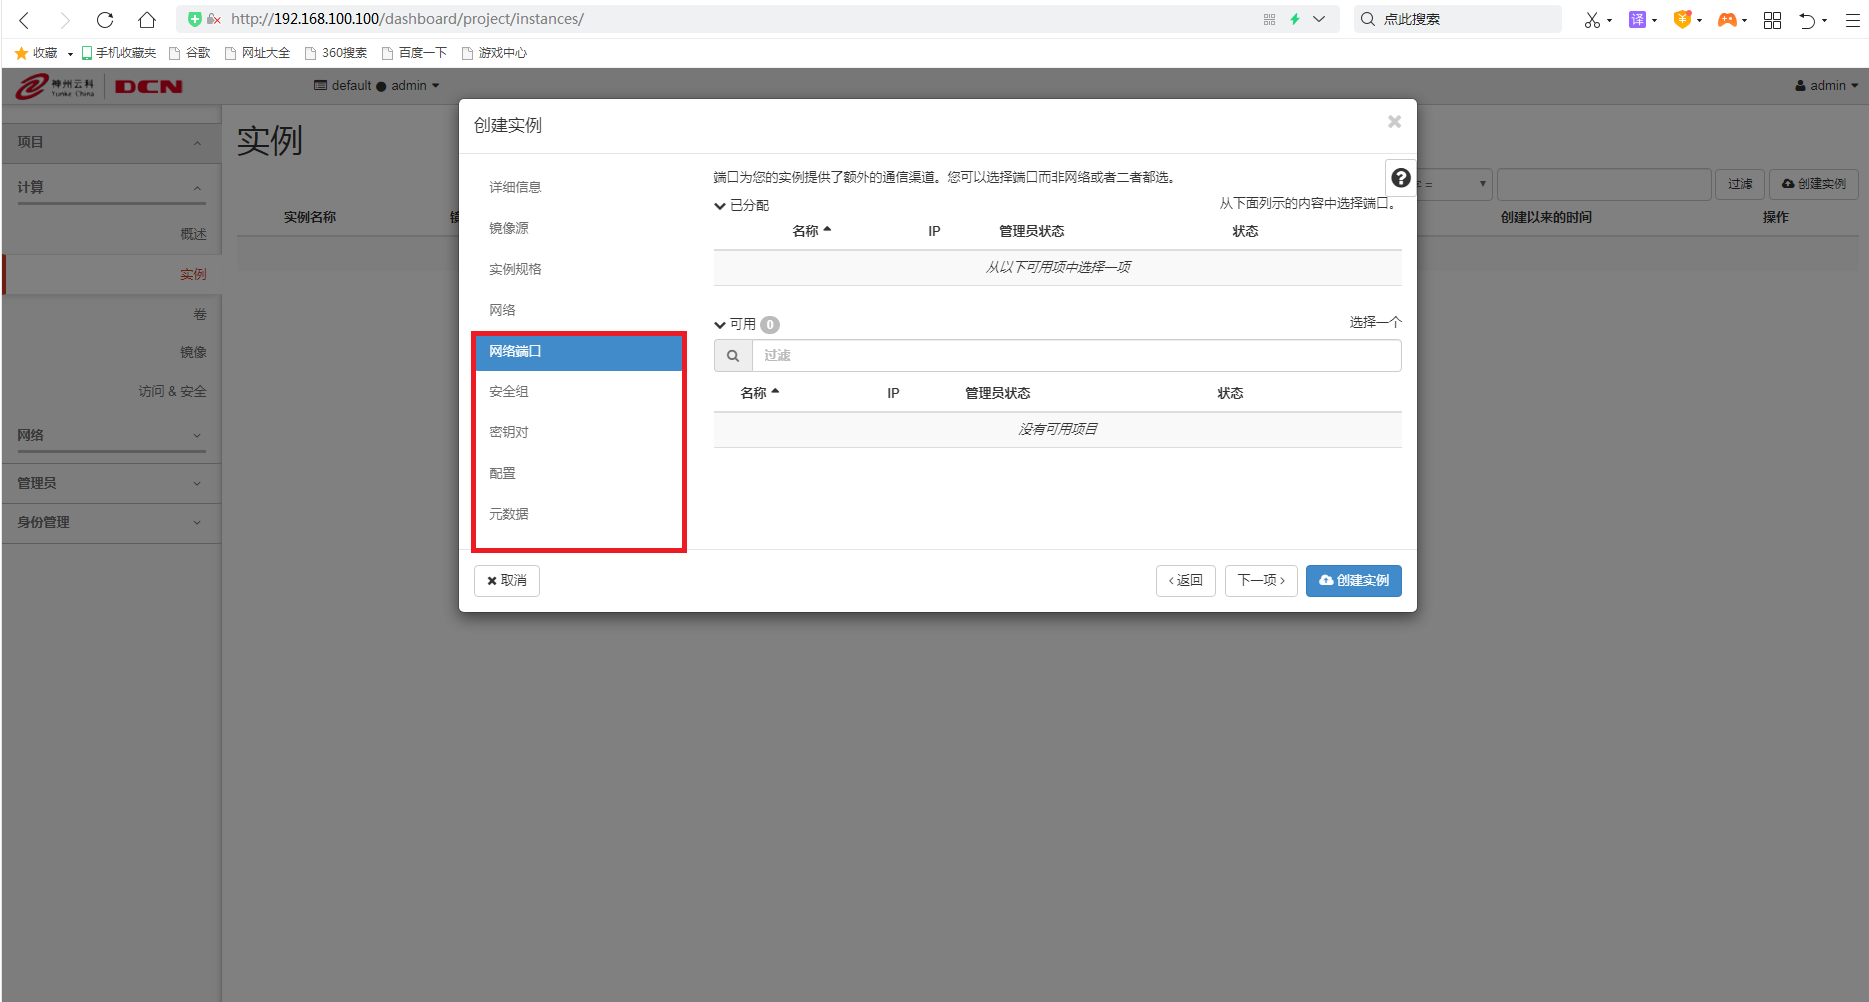The image size is (1869, 1002).
Task: Open the 百度一下 bookmark
Action: [x=414, y=53]
